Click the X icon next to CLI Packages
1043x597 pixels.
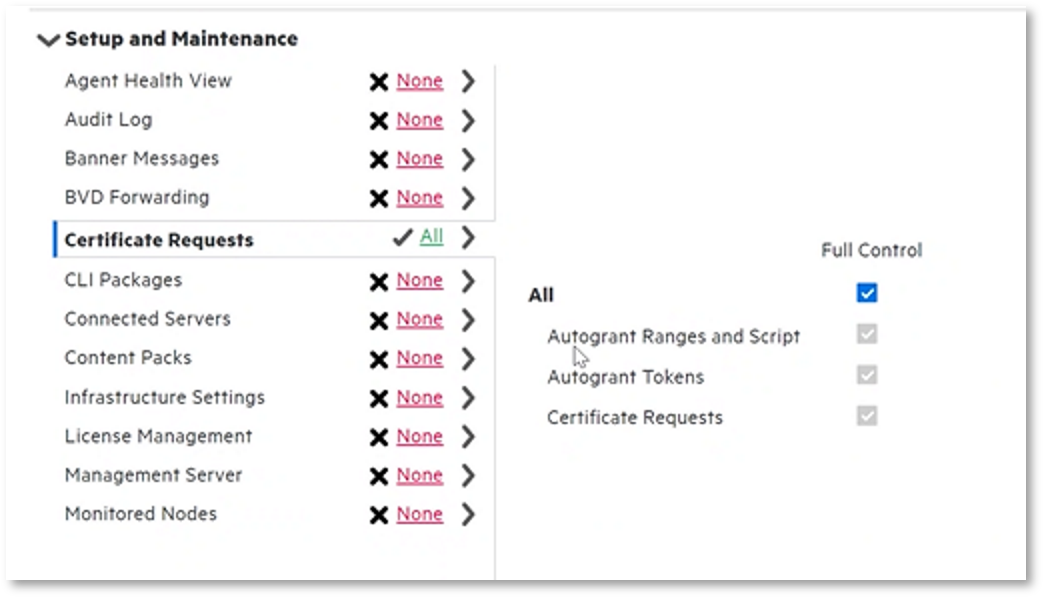coord(379,282)
